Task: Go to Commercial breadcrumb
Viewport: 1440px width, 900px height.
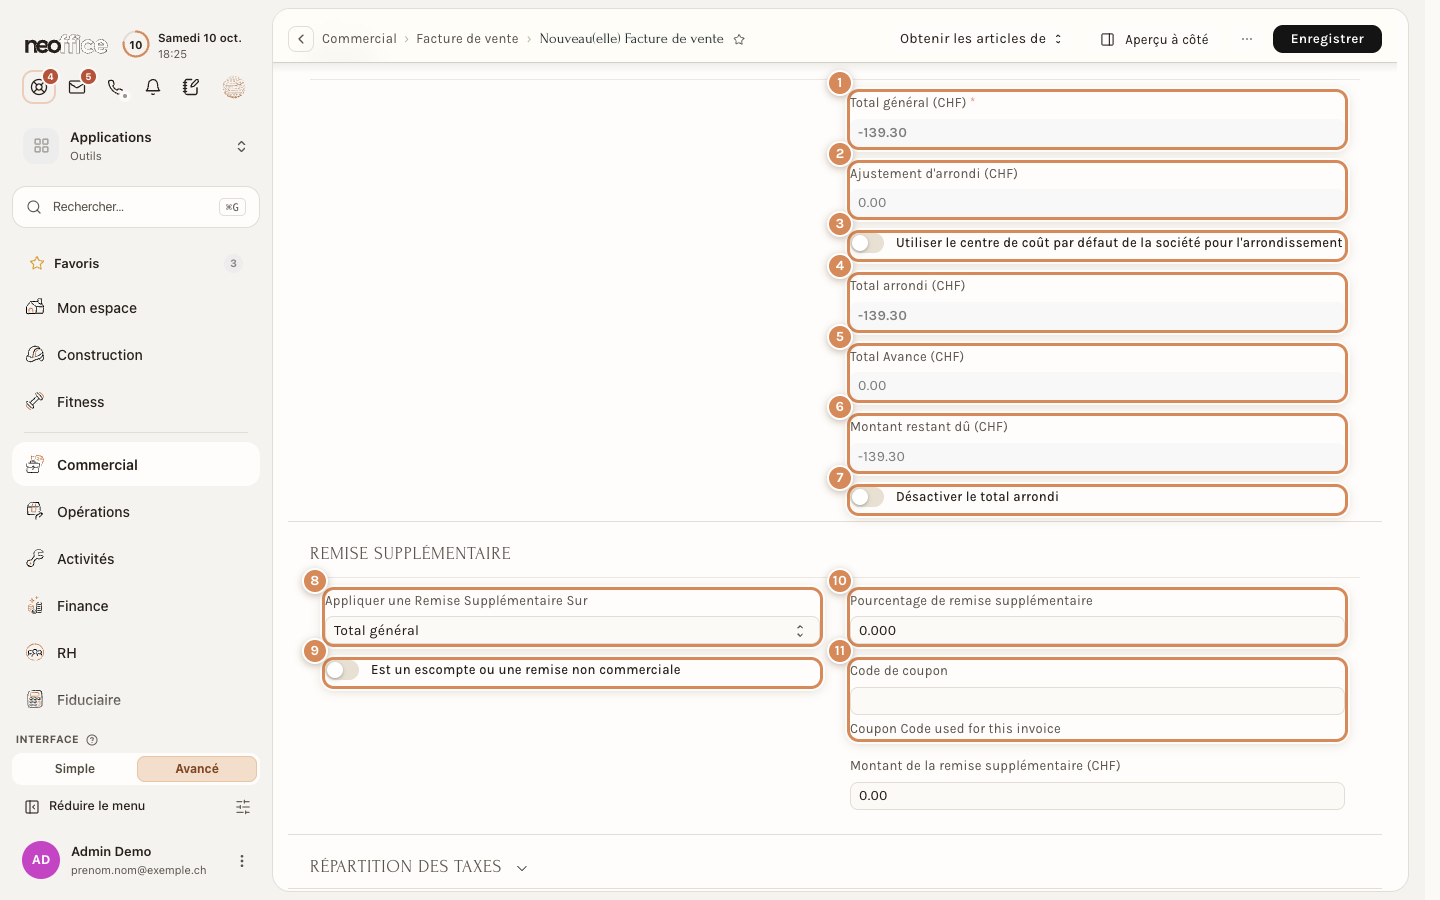Action: coord(359,39)
